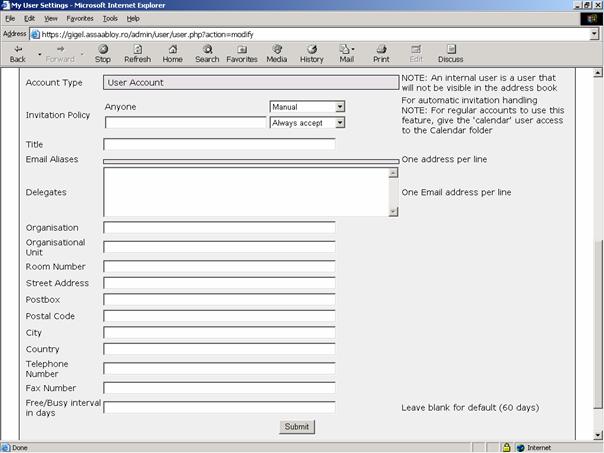Viewport: 604px width, 453px height.
Task: Expand the Always accept dropdown
Action: (340, 123)
